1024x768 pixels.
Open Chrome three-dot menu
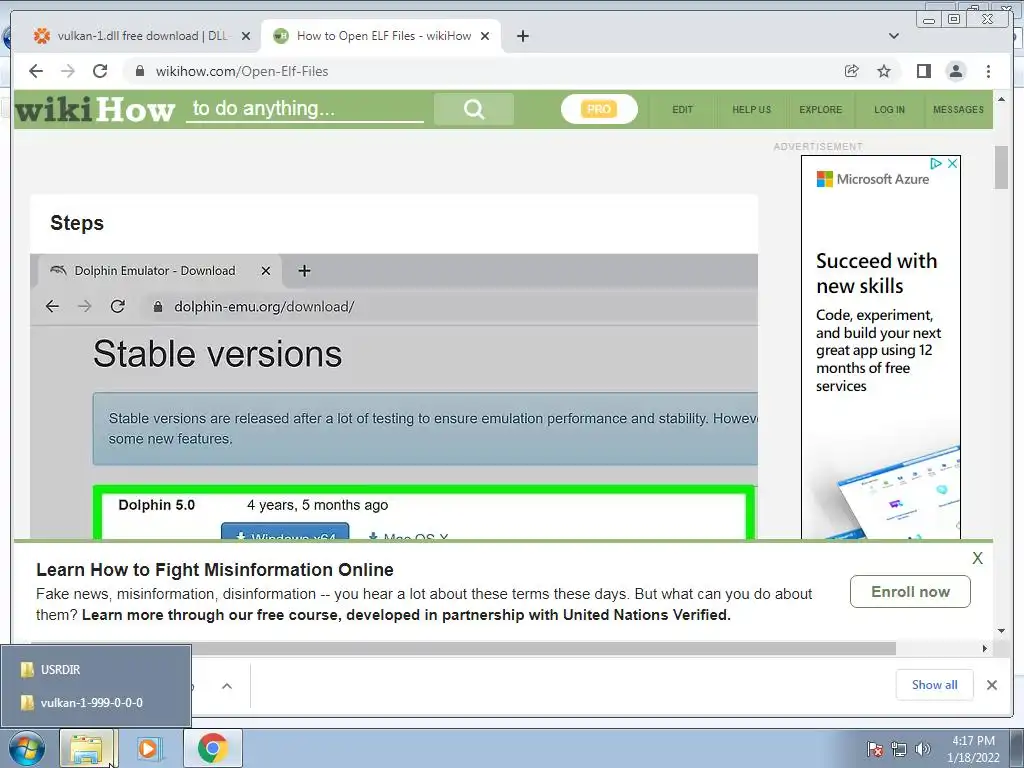[x=988, y=71]
